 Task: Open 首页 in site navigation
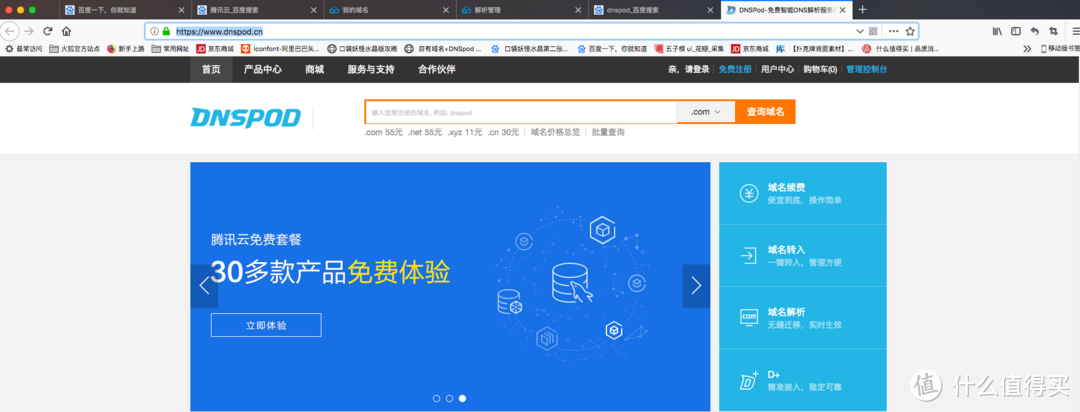(x=211, y=70)
